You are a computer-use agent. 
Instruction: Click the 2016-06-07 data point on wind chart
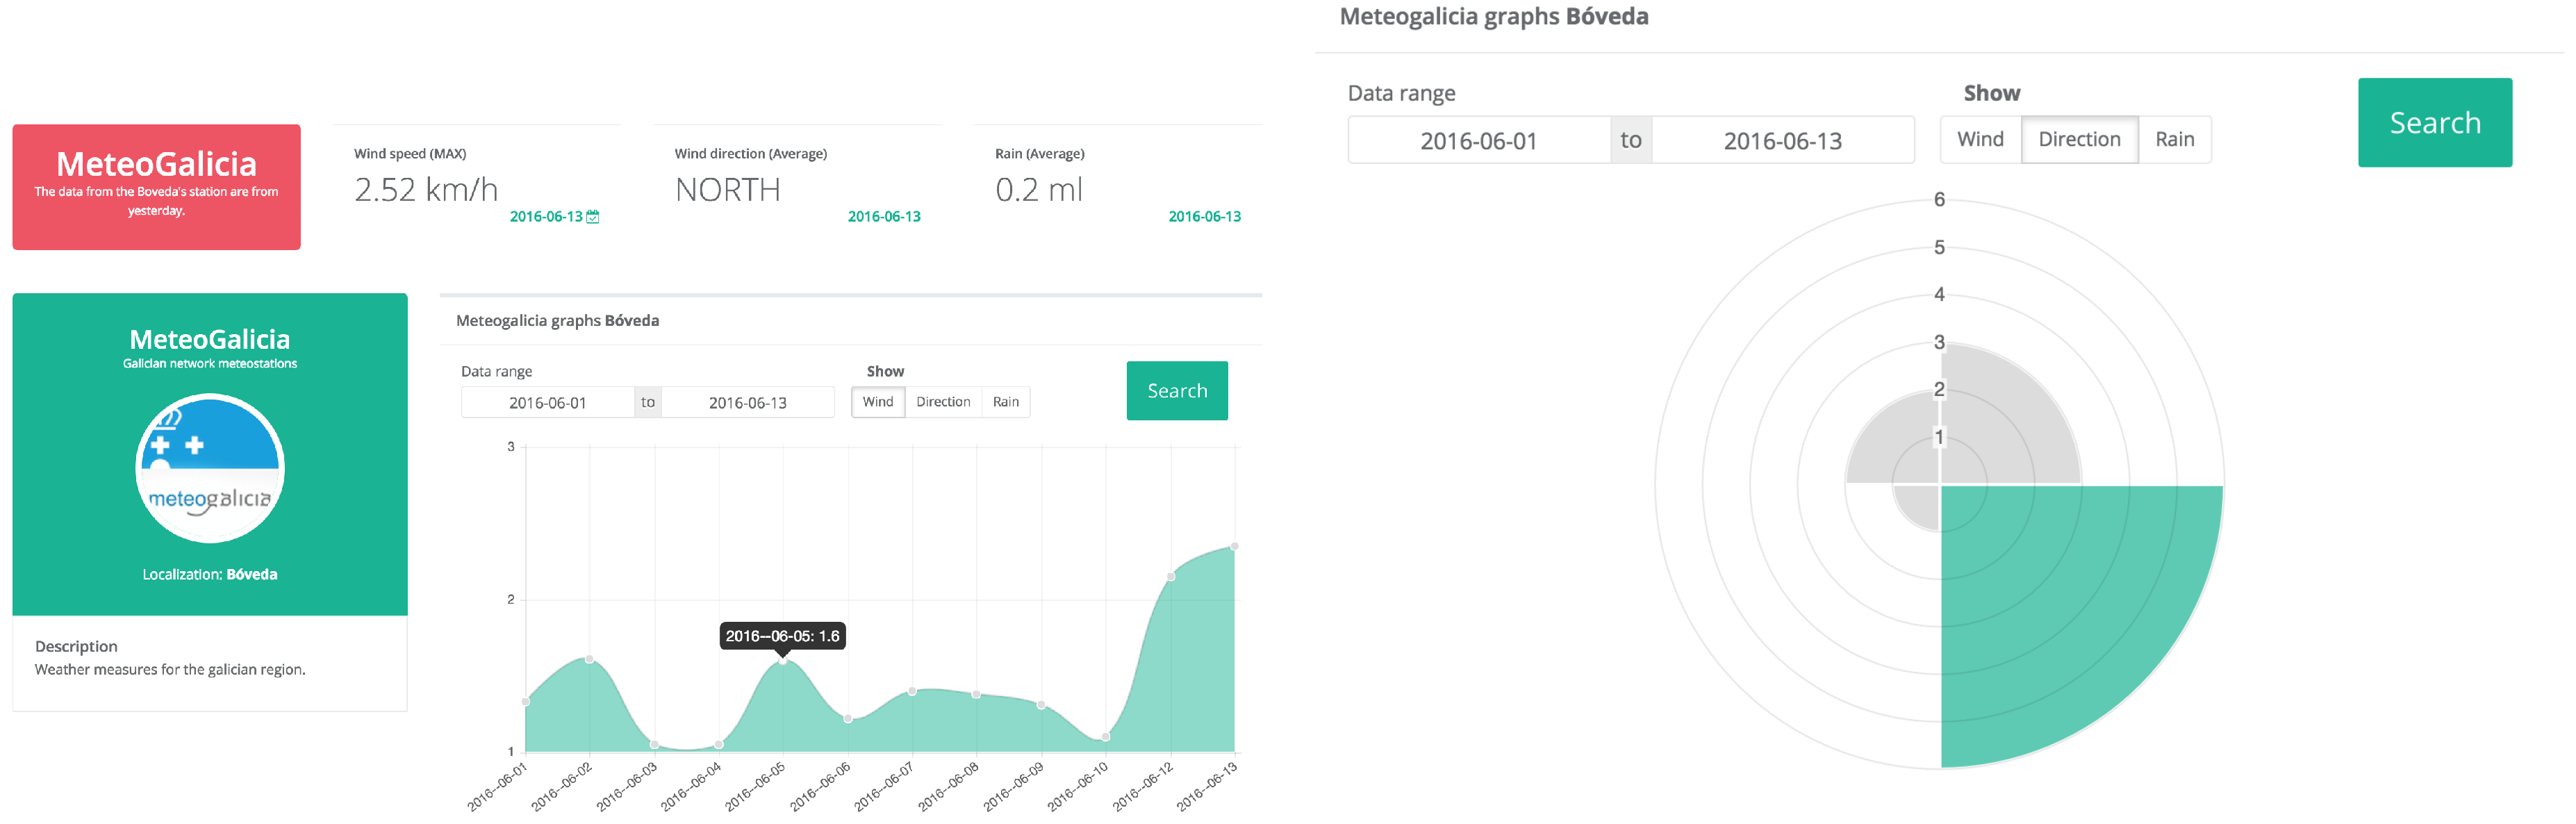tap(912, 692)
